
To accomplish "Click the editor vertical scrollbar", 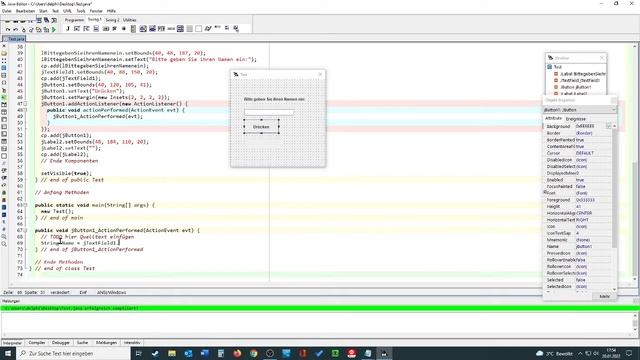I will pos(635,161).
